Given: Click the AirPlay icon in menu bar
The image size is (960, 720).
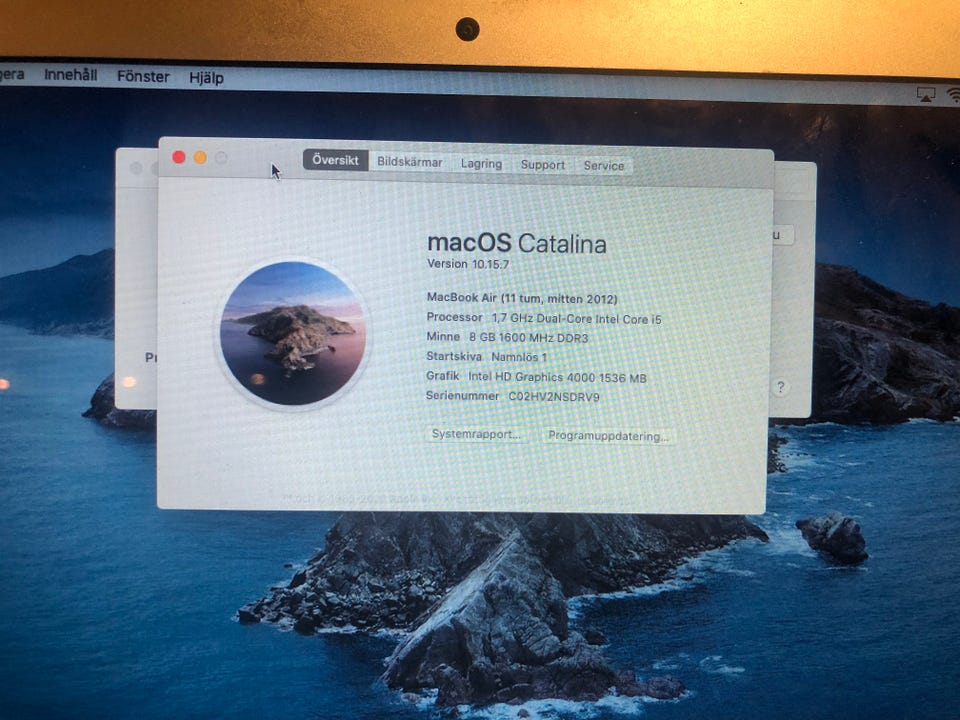Looking at the screenshot, I should pyautogui.click(x=926, y=94).
